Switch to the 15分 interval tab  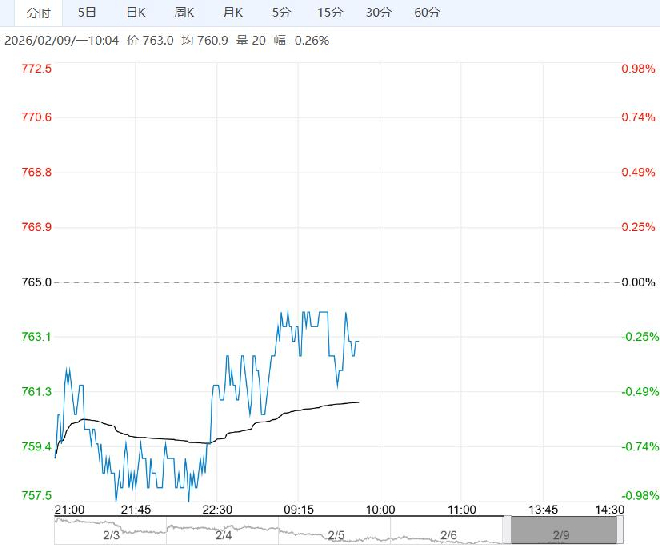pyautogui.click(x=330, y=13)
